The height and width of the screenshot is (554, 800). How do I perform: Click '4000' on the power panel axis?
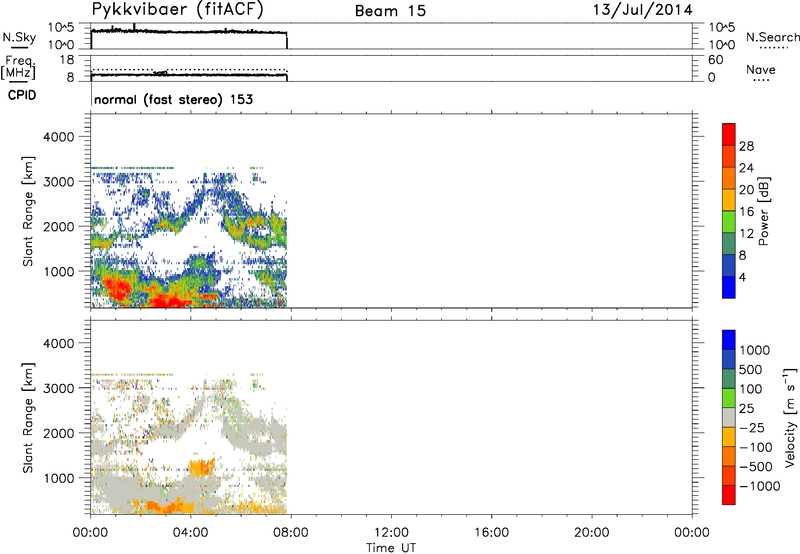(x=58, y=137)
